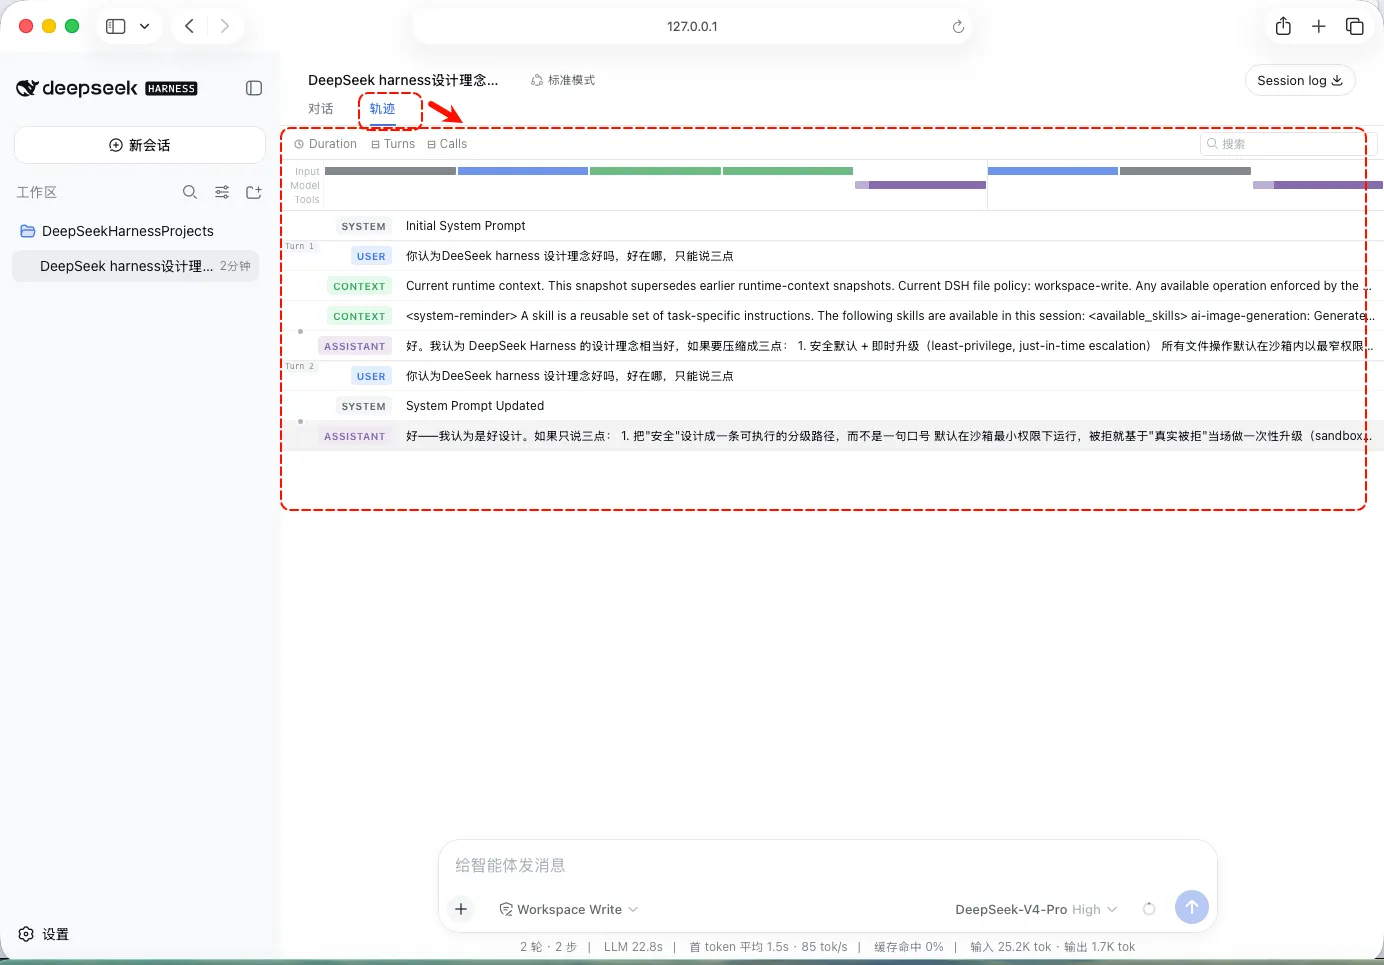Click the 工作区 section label
The image size is (1384, 965).
coord(37,192)
